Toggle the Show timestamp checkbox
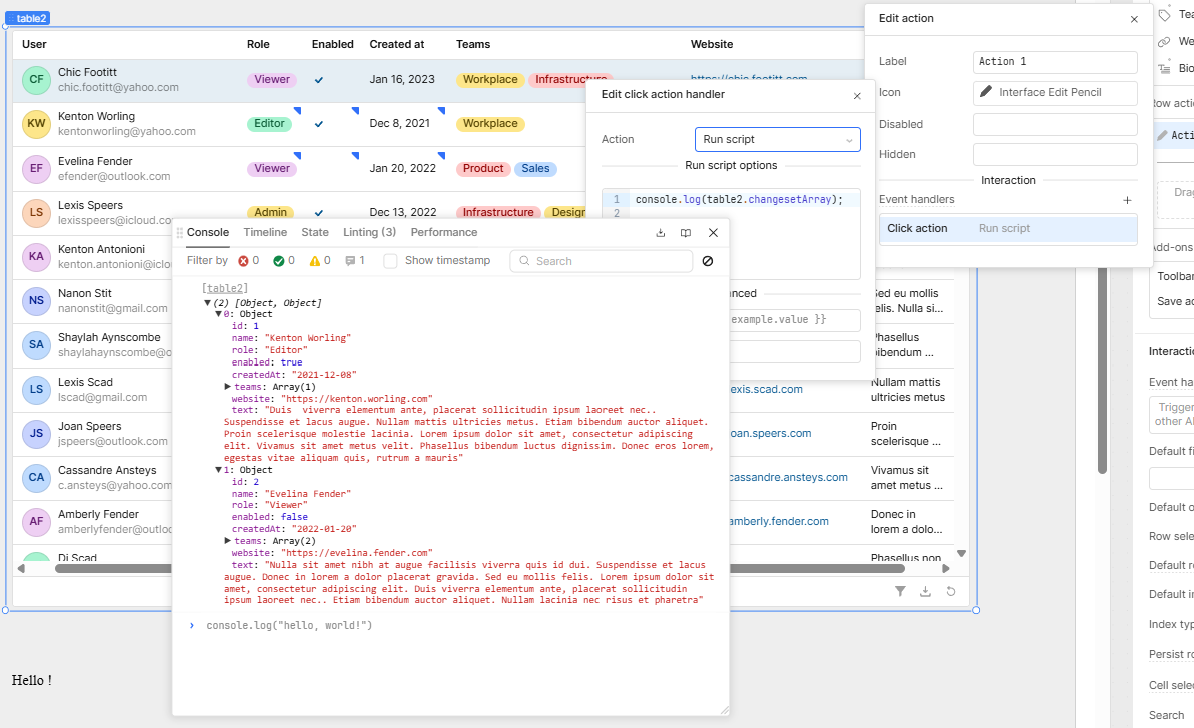 [390, 261]
